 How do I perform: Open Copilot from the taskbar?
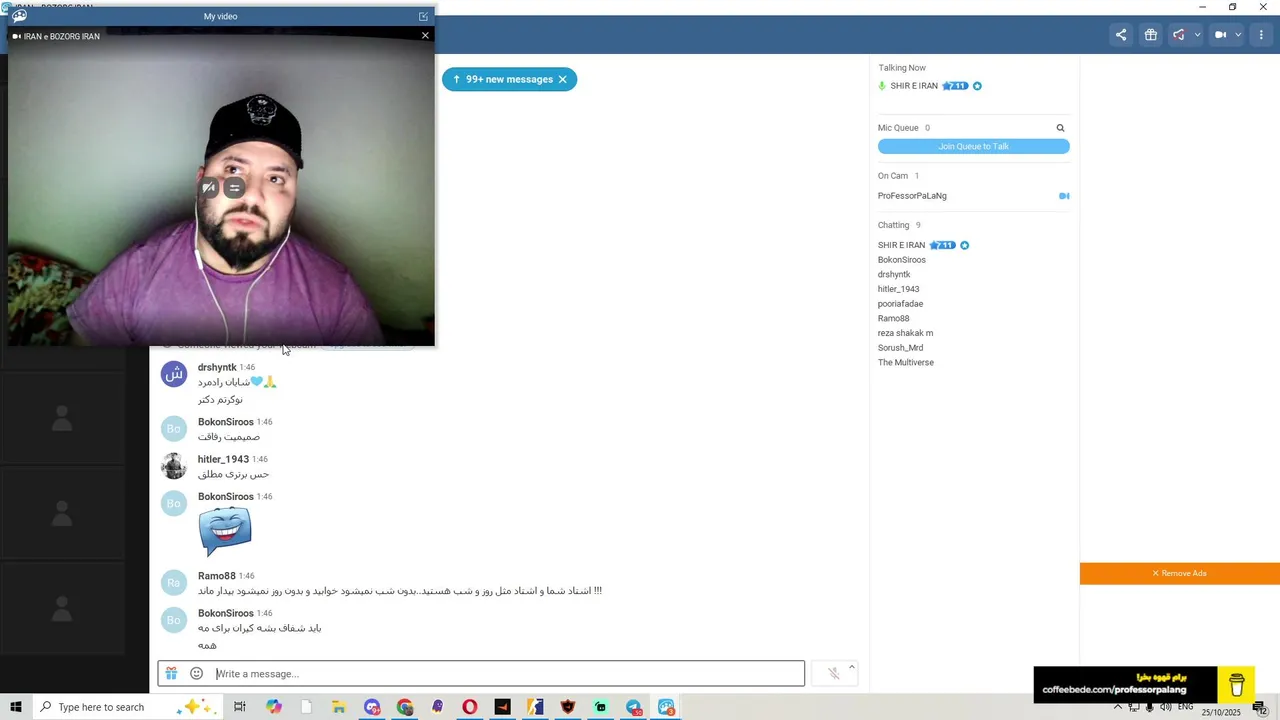[274, 707]
